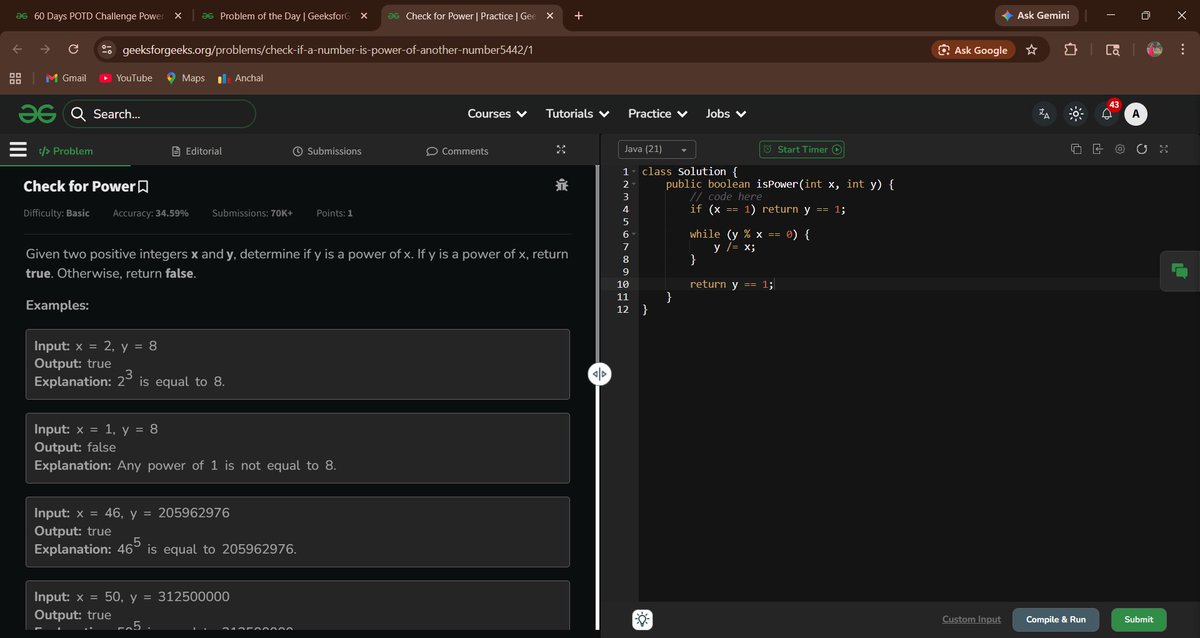Screen dimensions: 1200x638
Task: View site information icon in address bar
Action: click(105, 50)
